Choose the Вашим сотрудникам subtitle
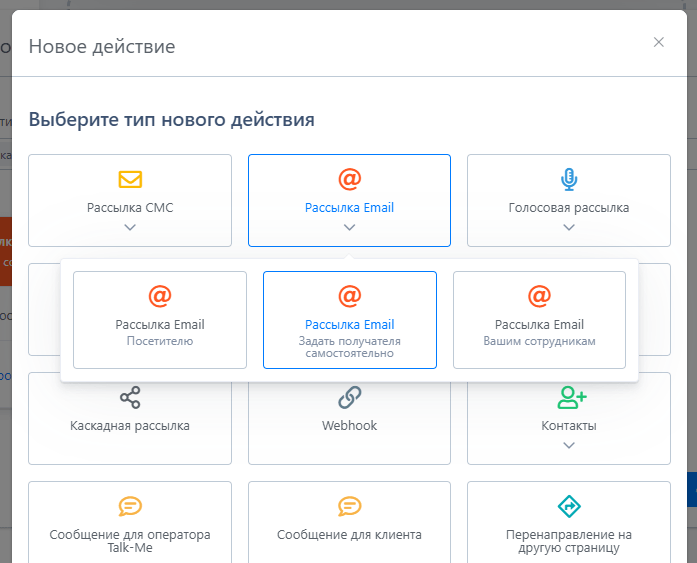 tap(539, 341)
